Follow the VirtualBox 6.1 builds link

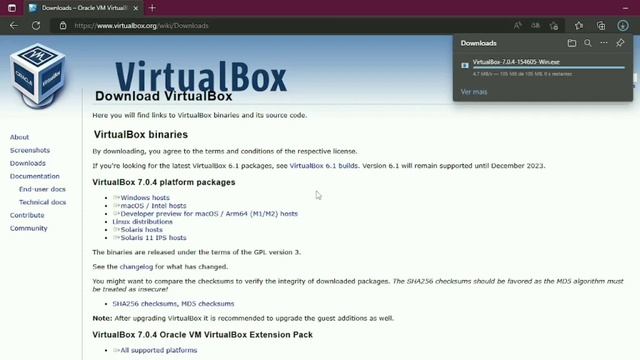tap(324, 166)
